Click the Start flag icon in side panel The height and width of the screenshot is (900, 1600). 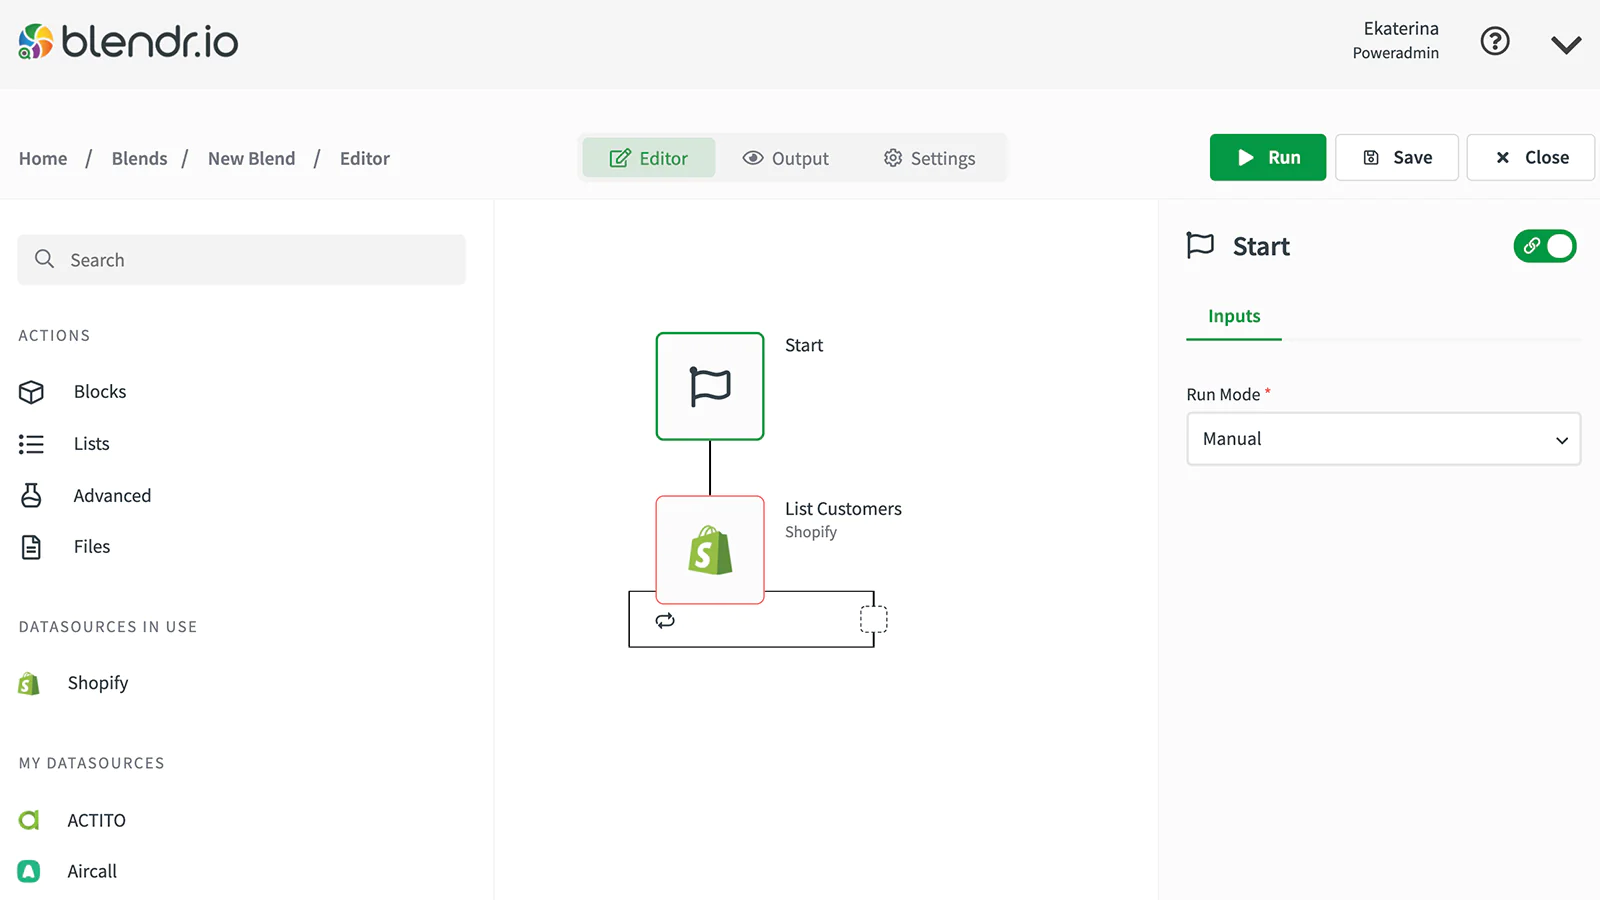(1200, 245)
